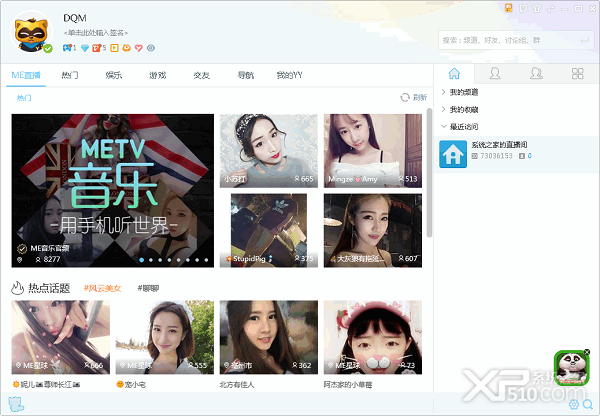Click the magnifier icon in bottom-right corner
Screen dimensions: 600x416
tap(588, 404)
